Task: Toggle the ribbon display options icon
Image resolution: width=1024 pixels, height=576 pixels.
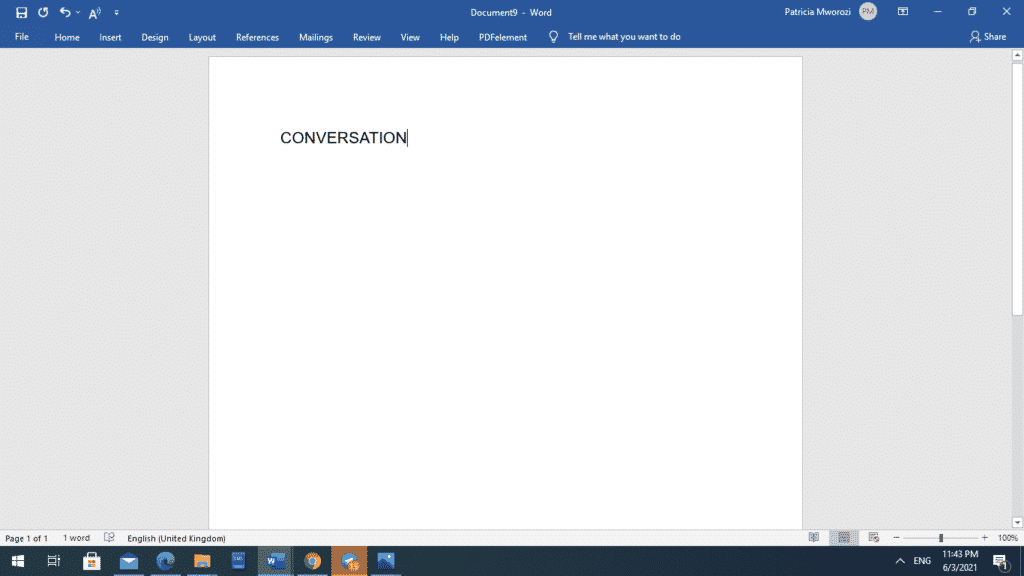Action: [x=901, y=10]
